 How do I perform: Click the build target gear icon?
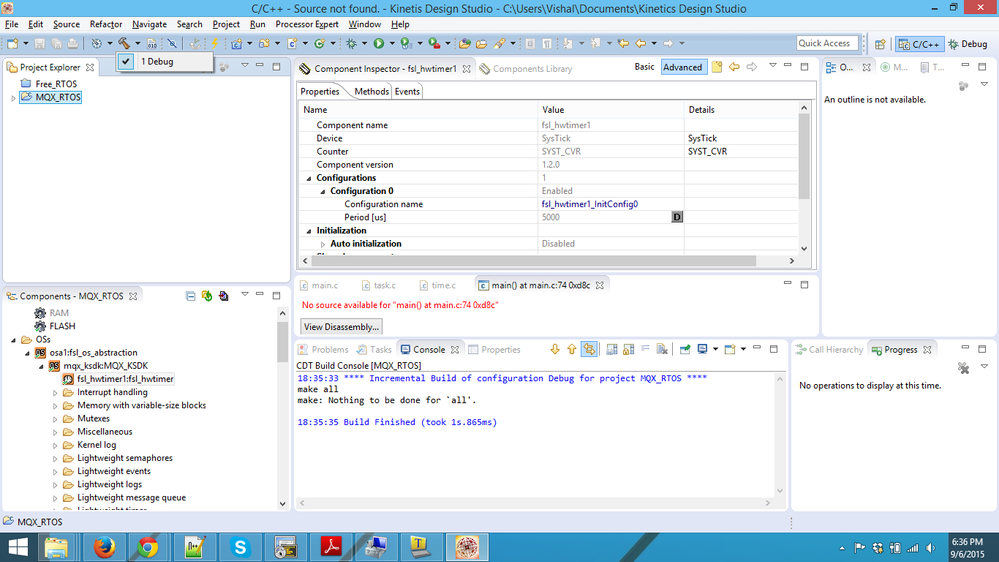[x=96, y=43]
